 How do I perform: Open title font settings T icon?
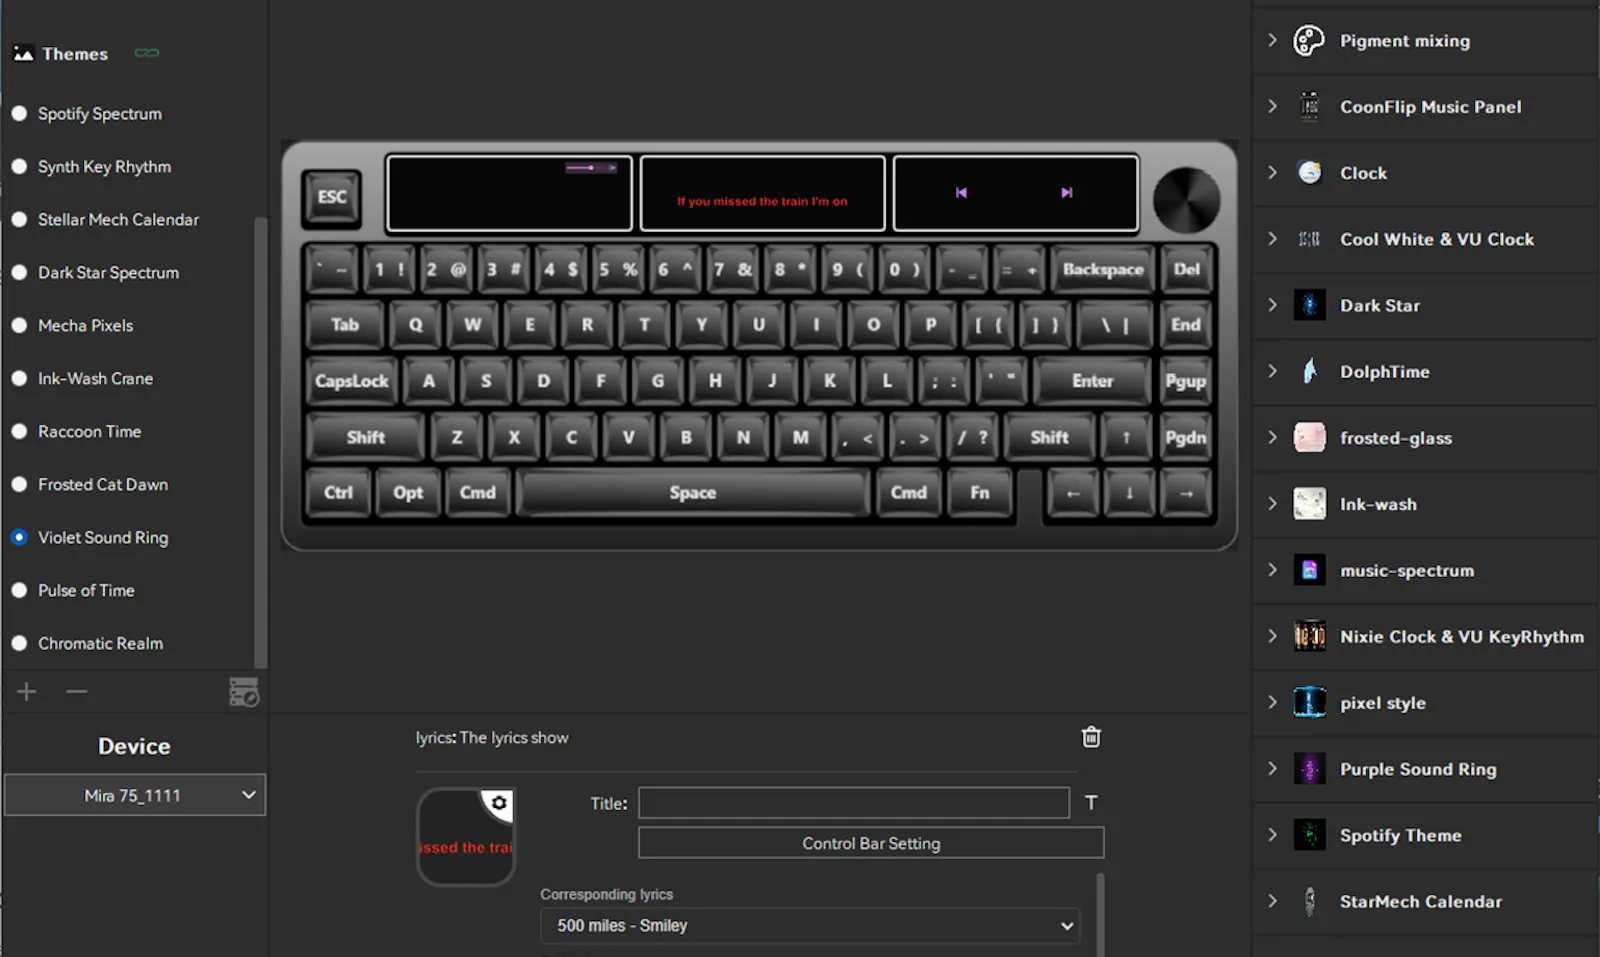coord(1091,802)
